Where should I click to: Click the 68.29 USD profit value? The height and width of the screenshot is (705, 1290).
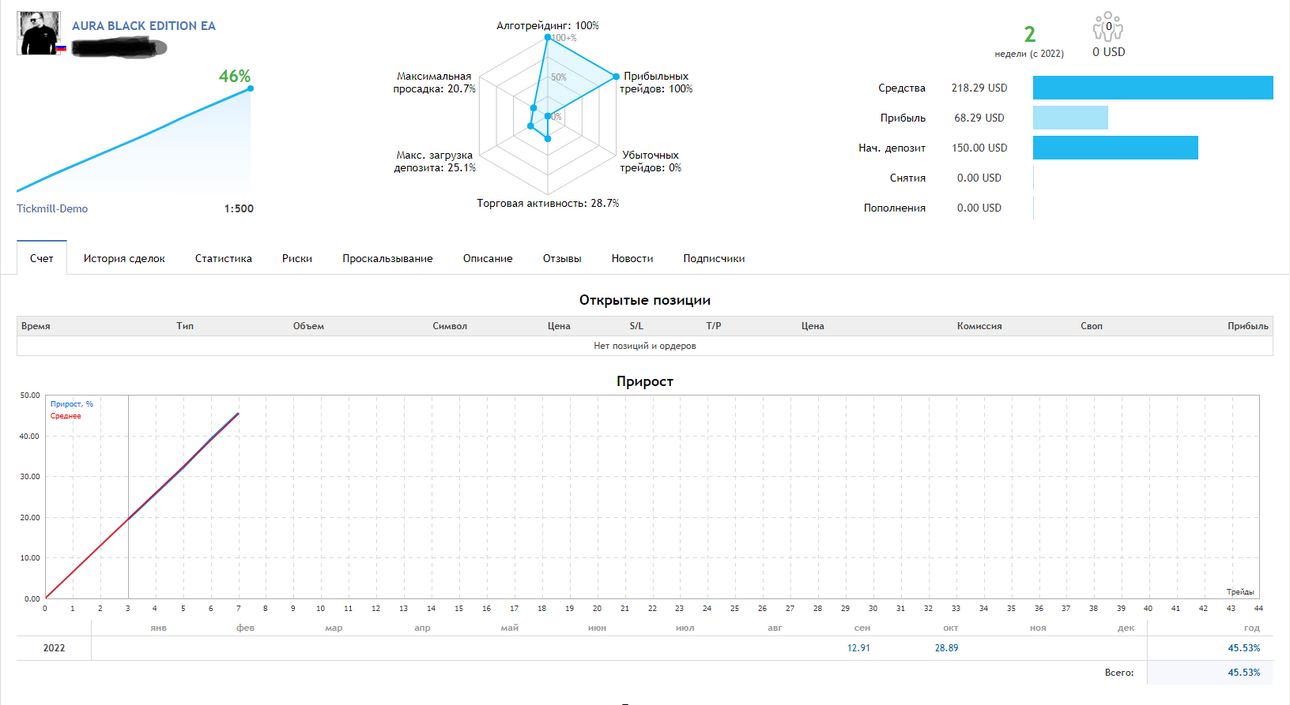click(x=979, y=118)
